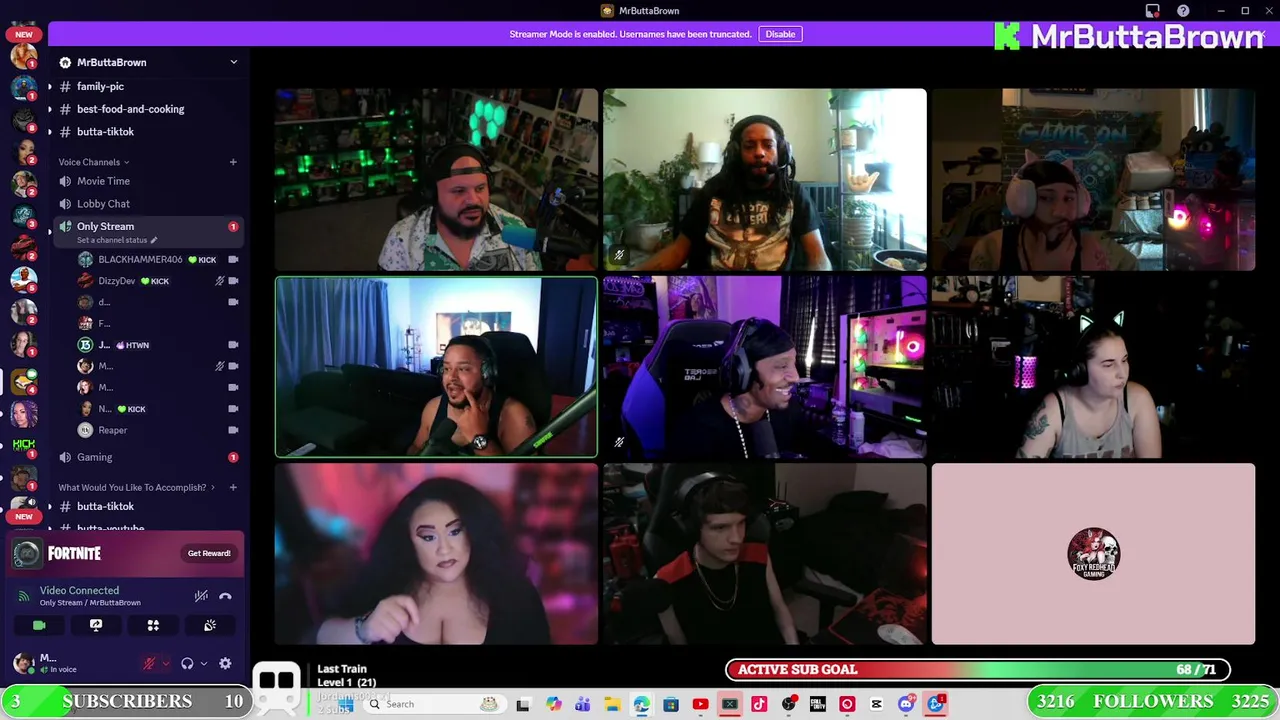Open output device options arrow beside headphones
The height and width of the screenshot is (720, 1280).
click(203, 663)
